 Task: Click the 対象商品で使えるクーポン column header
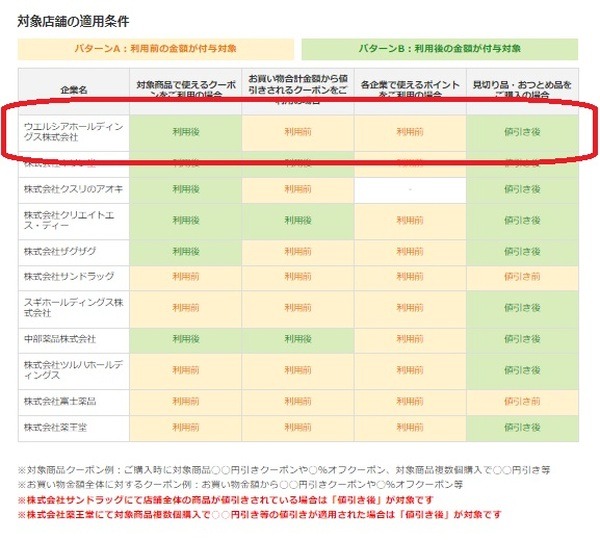186,91
